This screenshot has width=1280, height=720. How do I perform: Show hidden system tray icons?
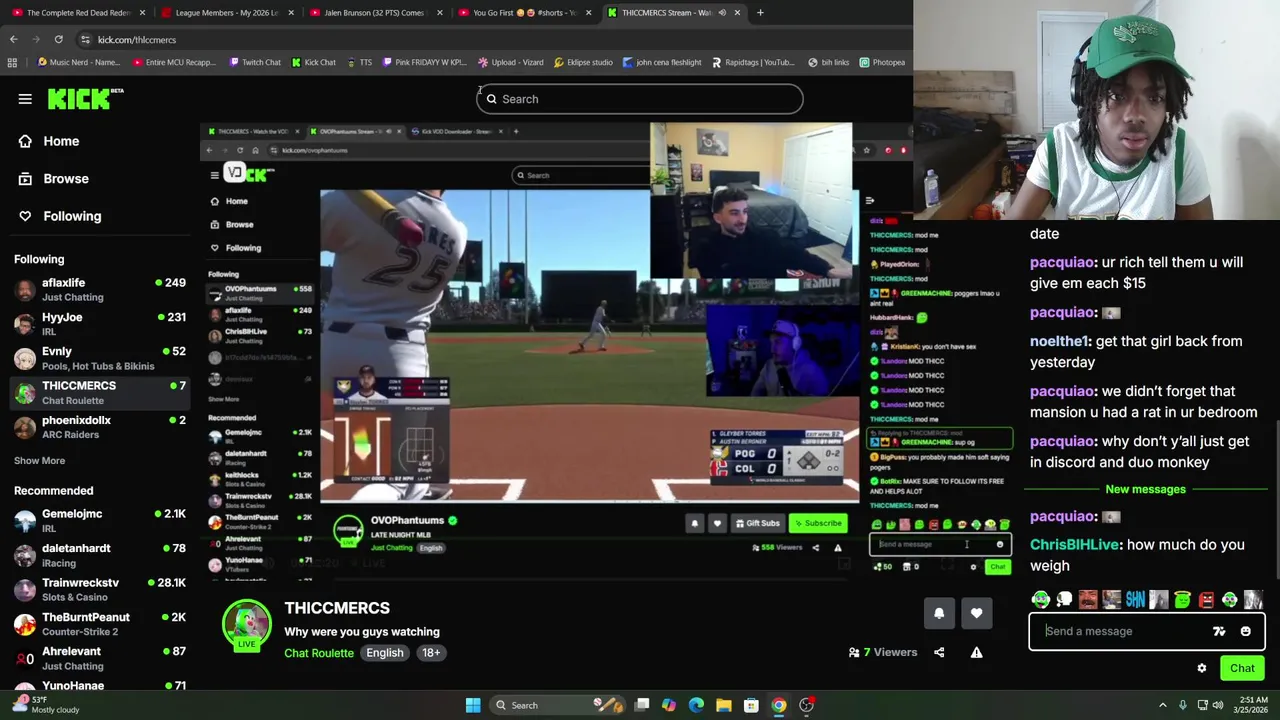click(1162, 705)
